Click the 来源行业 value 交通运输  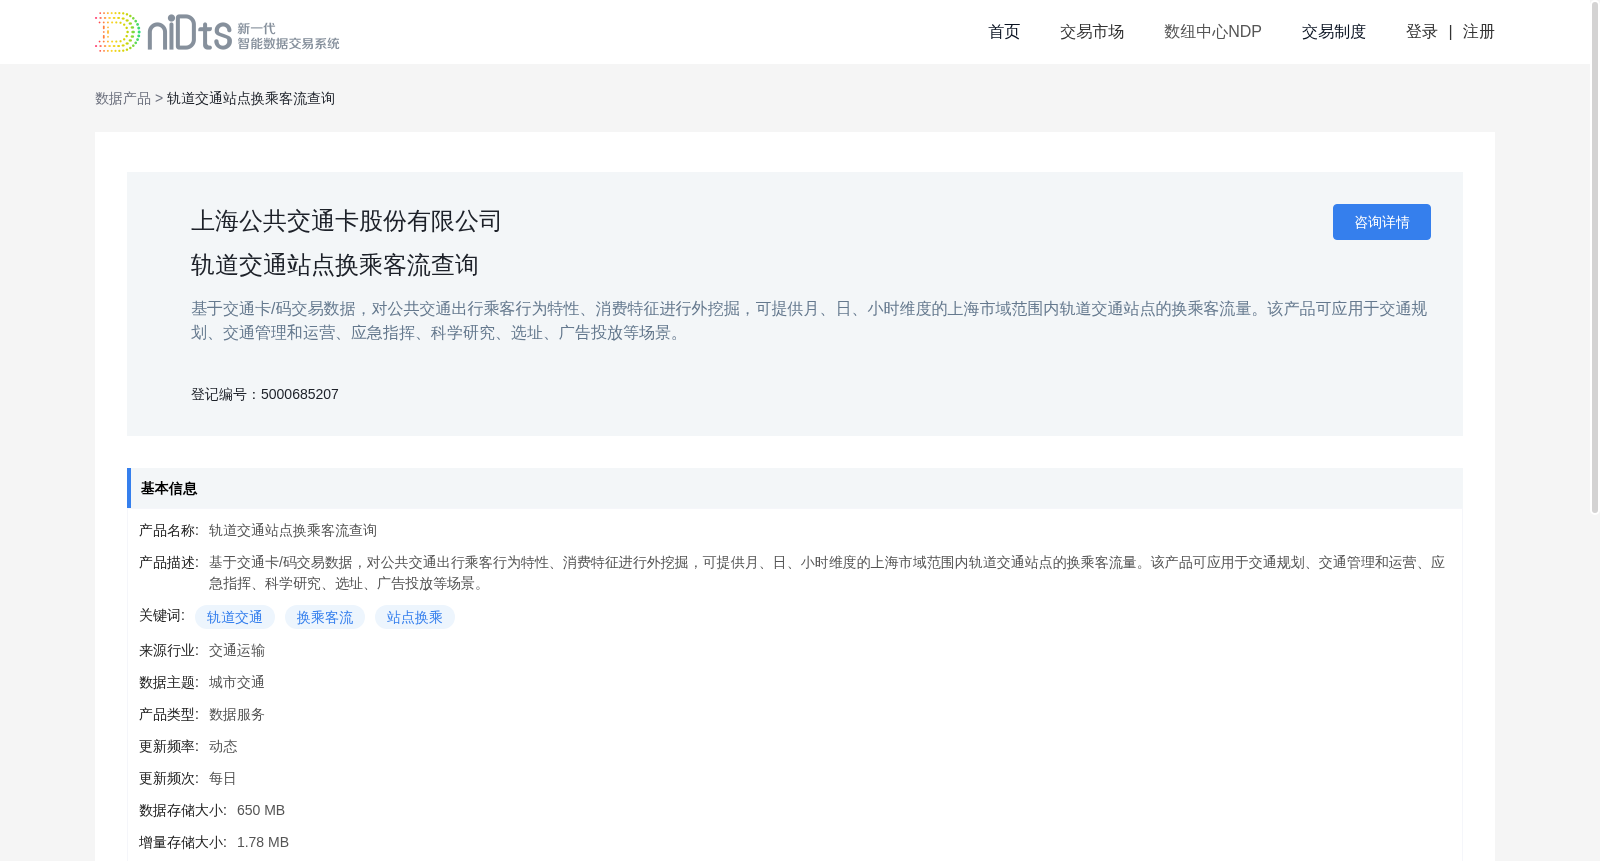[x=237, y=650]
